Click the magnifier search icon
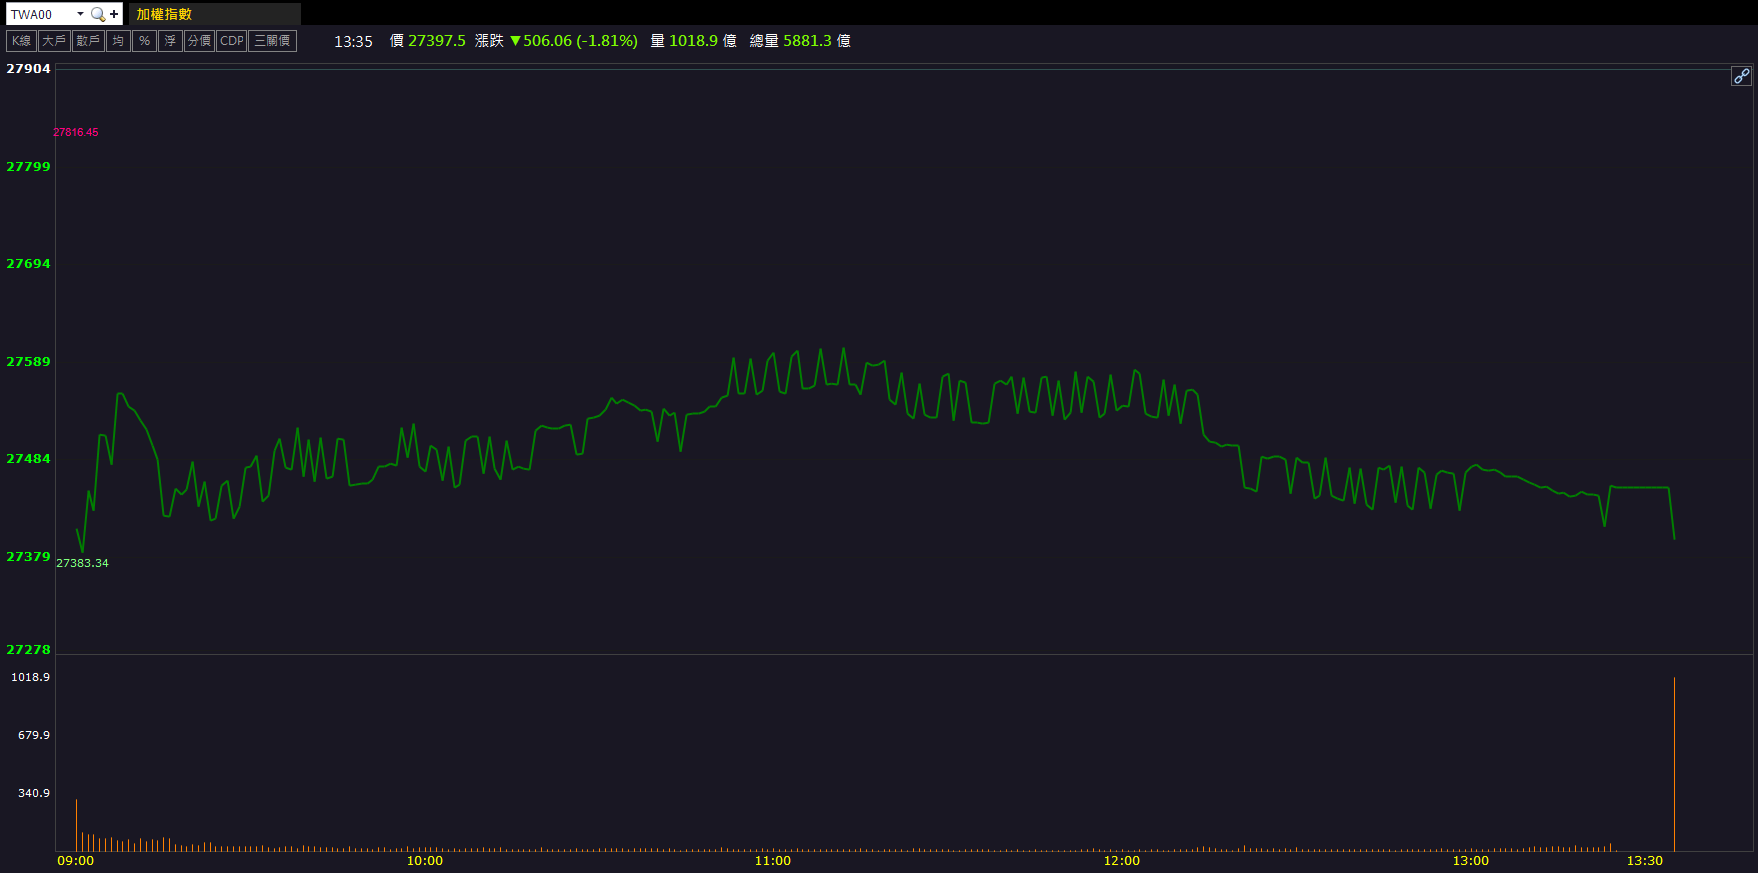 [x=97, y=14]
